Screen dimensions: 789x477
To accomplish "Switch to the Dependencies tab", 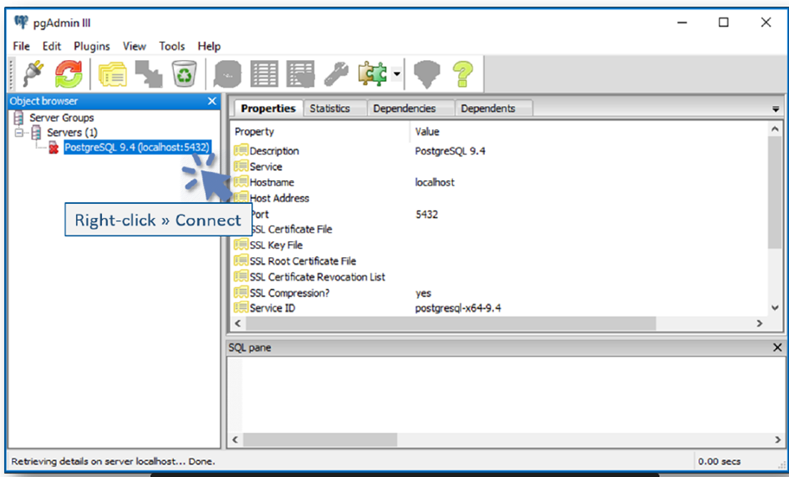I will (x=404, y=108).
